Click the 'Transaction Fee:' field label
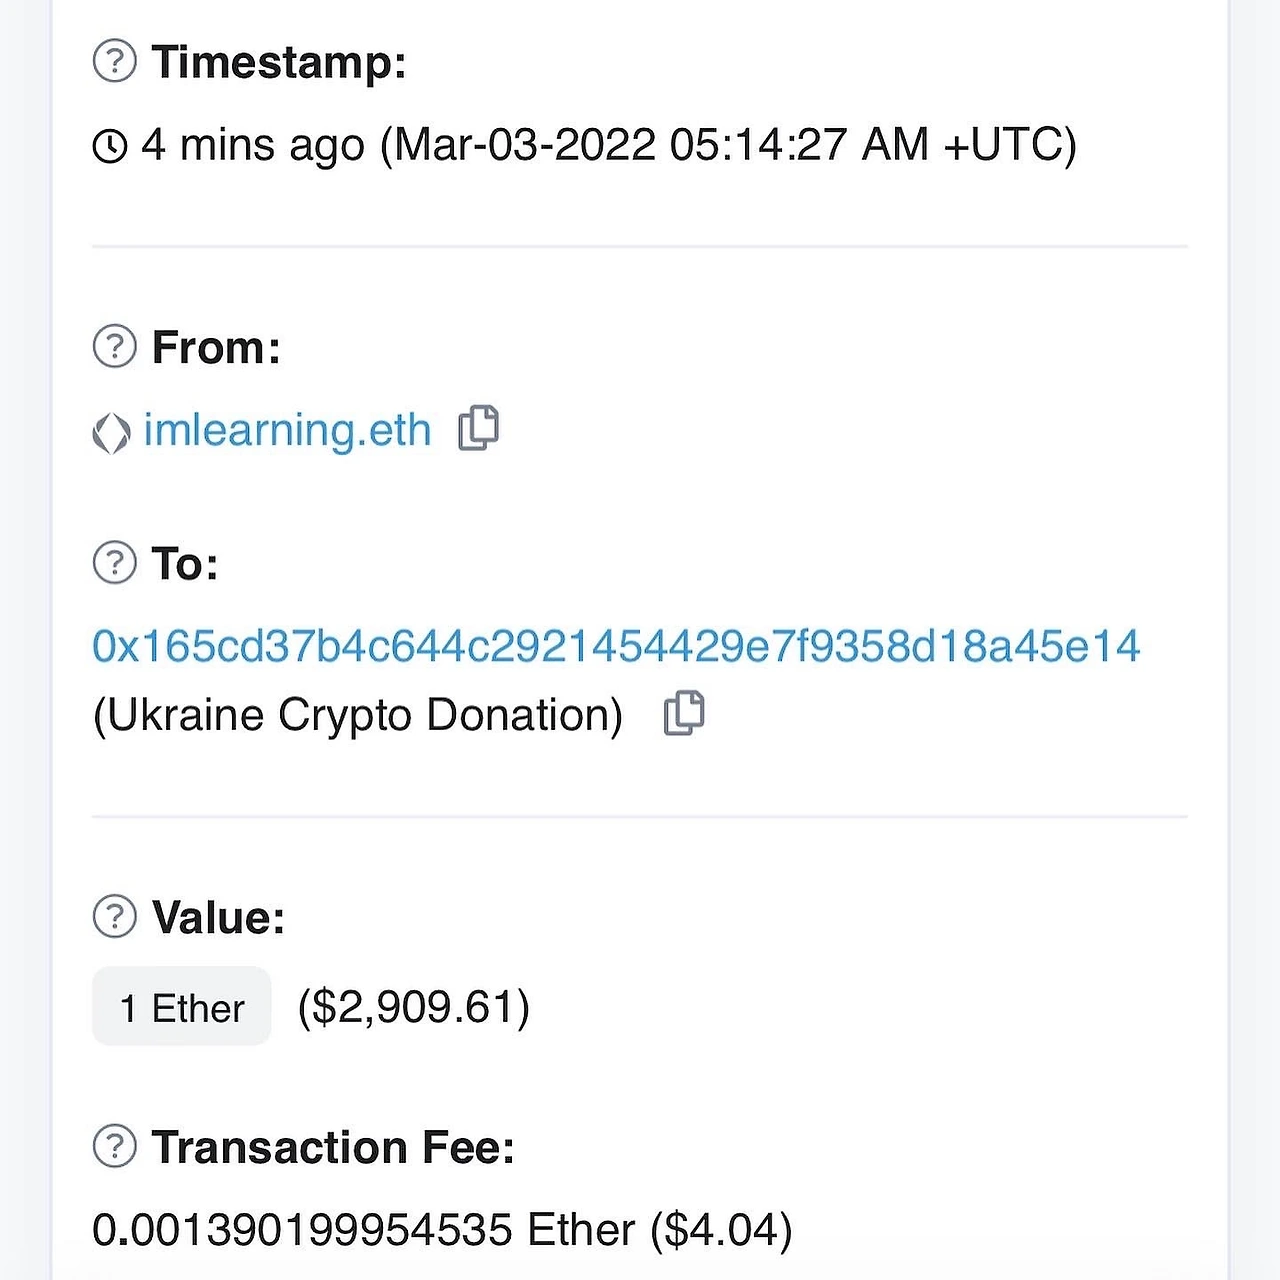Viewport: 1280px width, 1280px height. click(x=333, y=1147)
